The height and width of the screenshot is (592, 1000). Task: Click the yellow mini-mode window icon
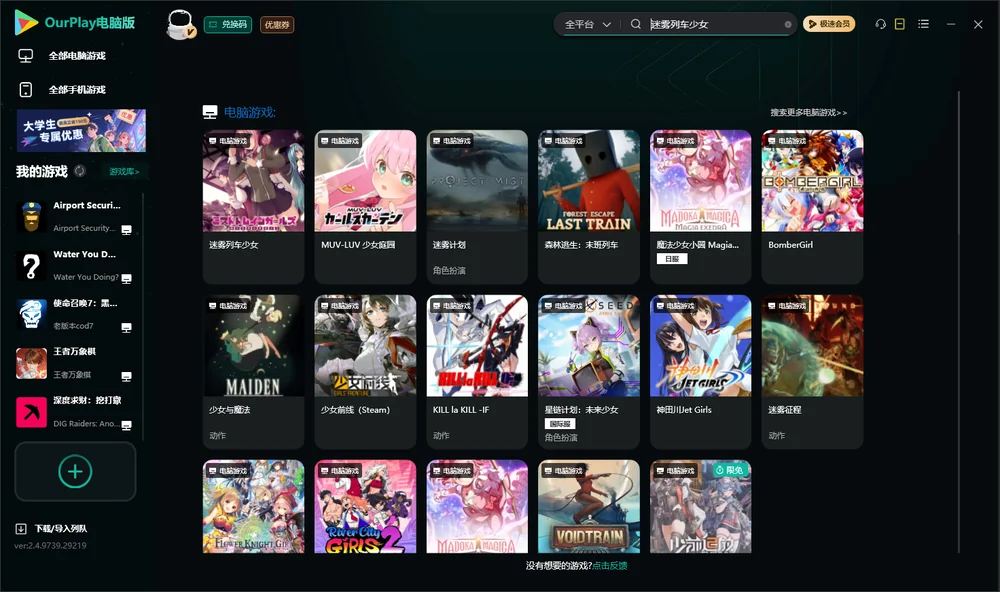tap(900, 24)
